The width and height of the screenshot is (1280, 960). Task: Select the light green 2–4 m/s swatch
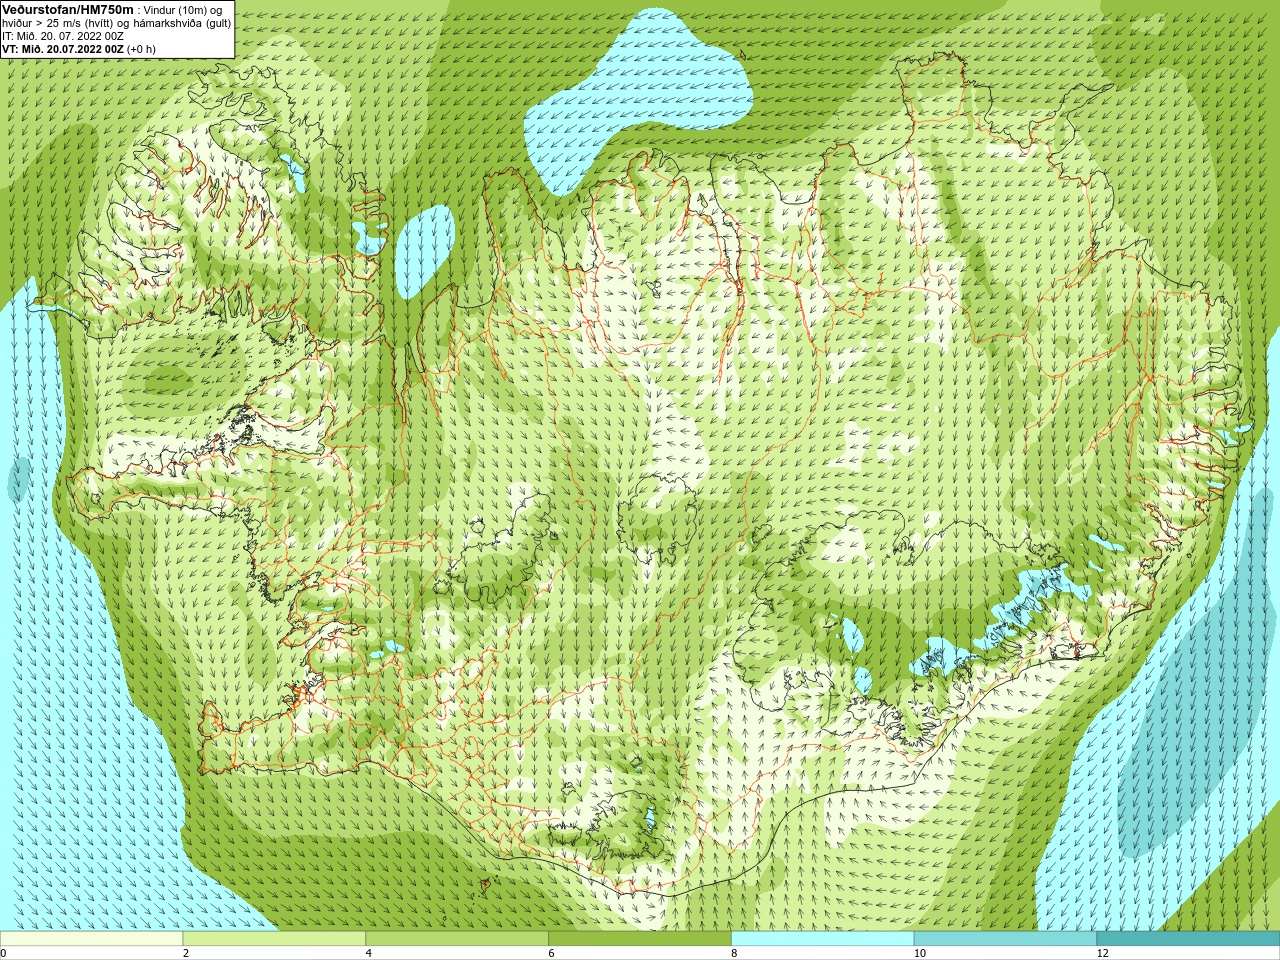click(274, 939)
